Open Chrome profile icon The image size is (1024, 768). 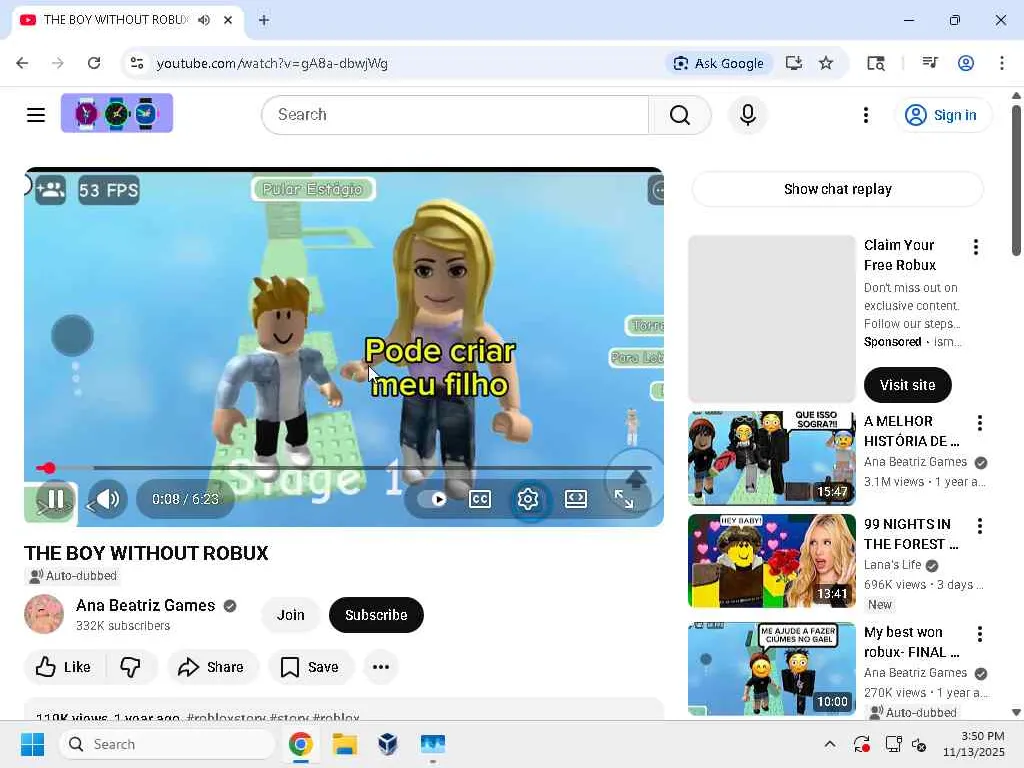(x=966, y=63)
